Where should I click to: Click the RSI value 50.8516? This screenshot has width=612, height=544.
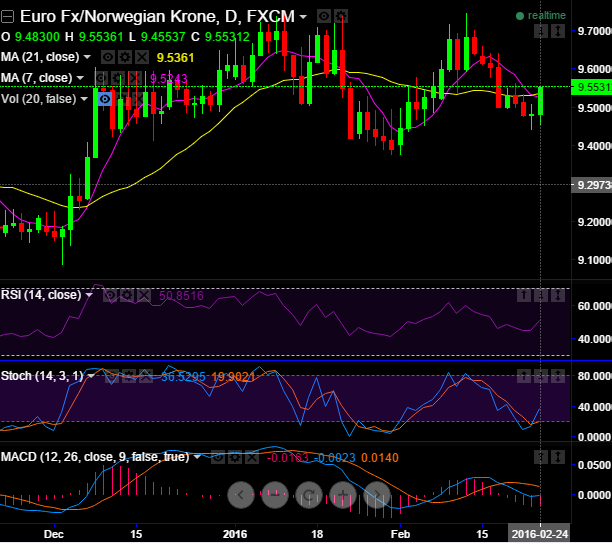(181, 296)
